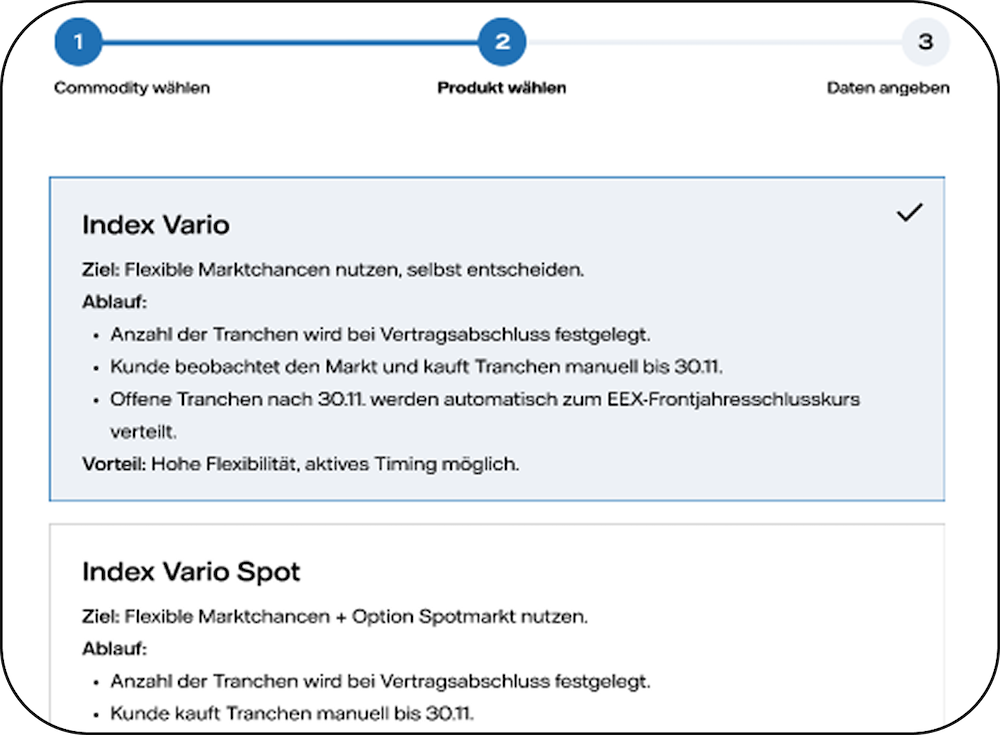Click Ziel line mentioning Option Spotmarkt

(x=335, y=616)
